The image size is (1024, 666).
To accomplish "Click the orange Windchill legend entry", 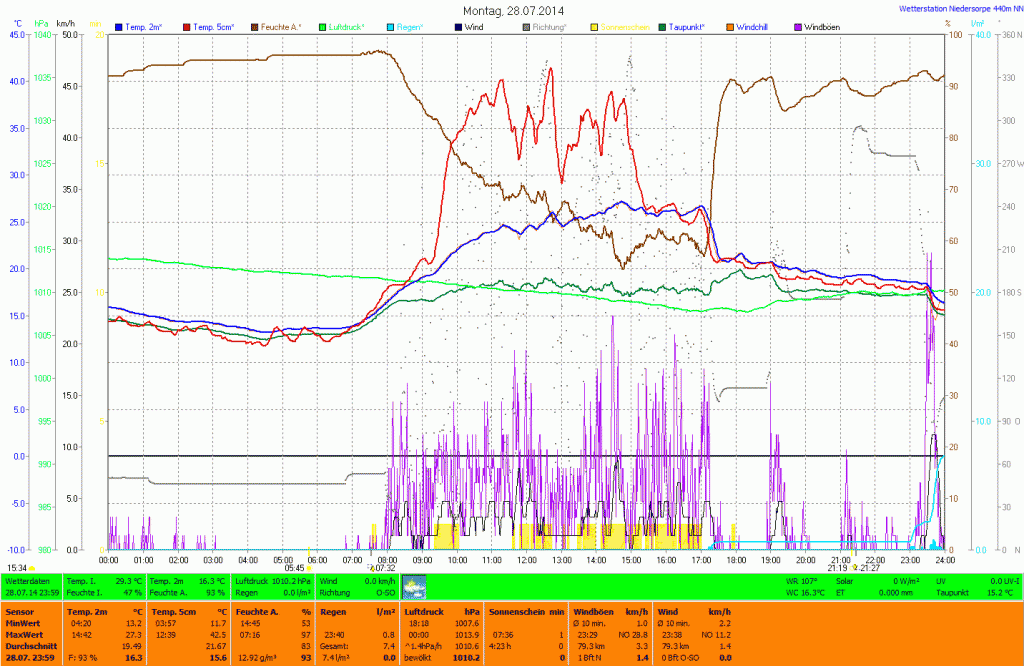I will click(754, 27).
